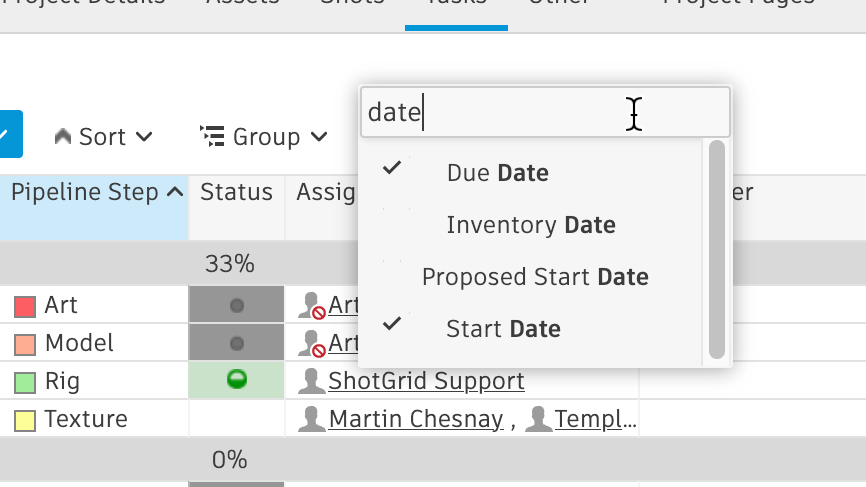Open the Martin Chesnay link
The width and height of the screenshot is (866, 487).
[x=415, y=419]
